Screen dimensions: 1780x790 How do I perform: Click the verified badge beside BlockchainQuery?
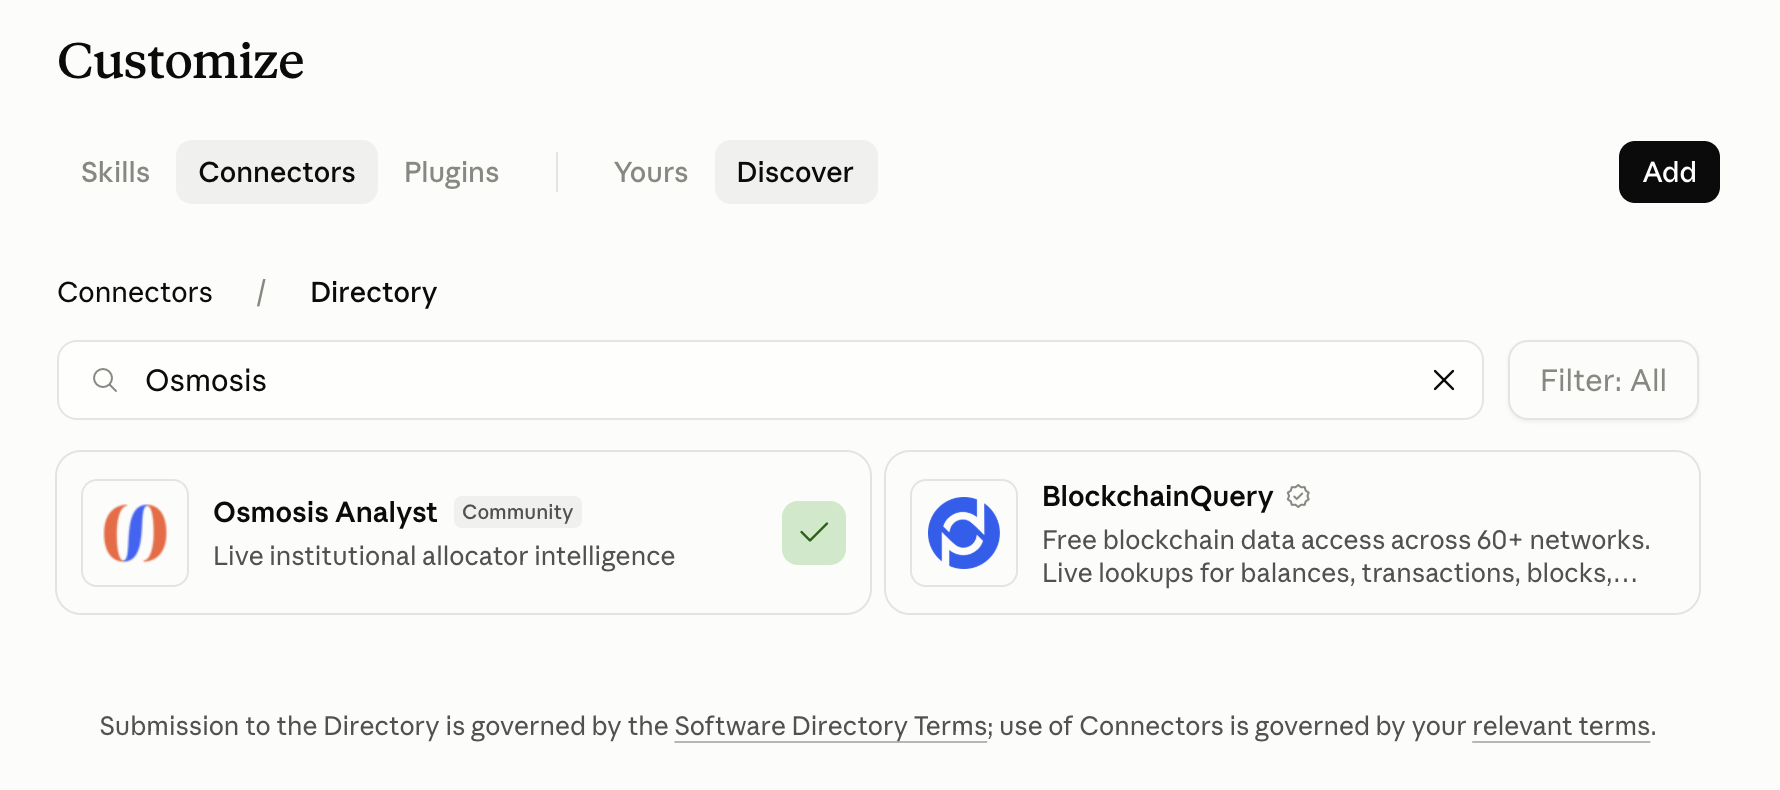(1298, 496)
